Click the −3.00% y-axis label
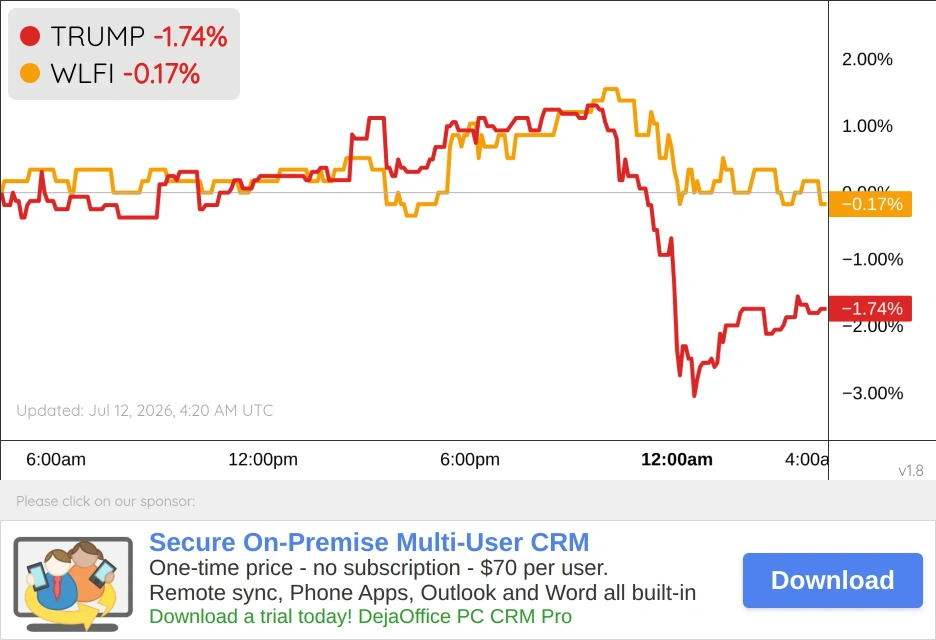Image resolution: width=936 pixels, height=640 pixels. click(872, 393)
